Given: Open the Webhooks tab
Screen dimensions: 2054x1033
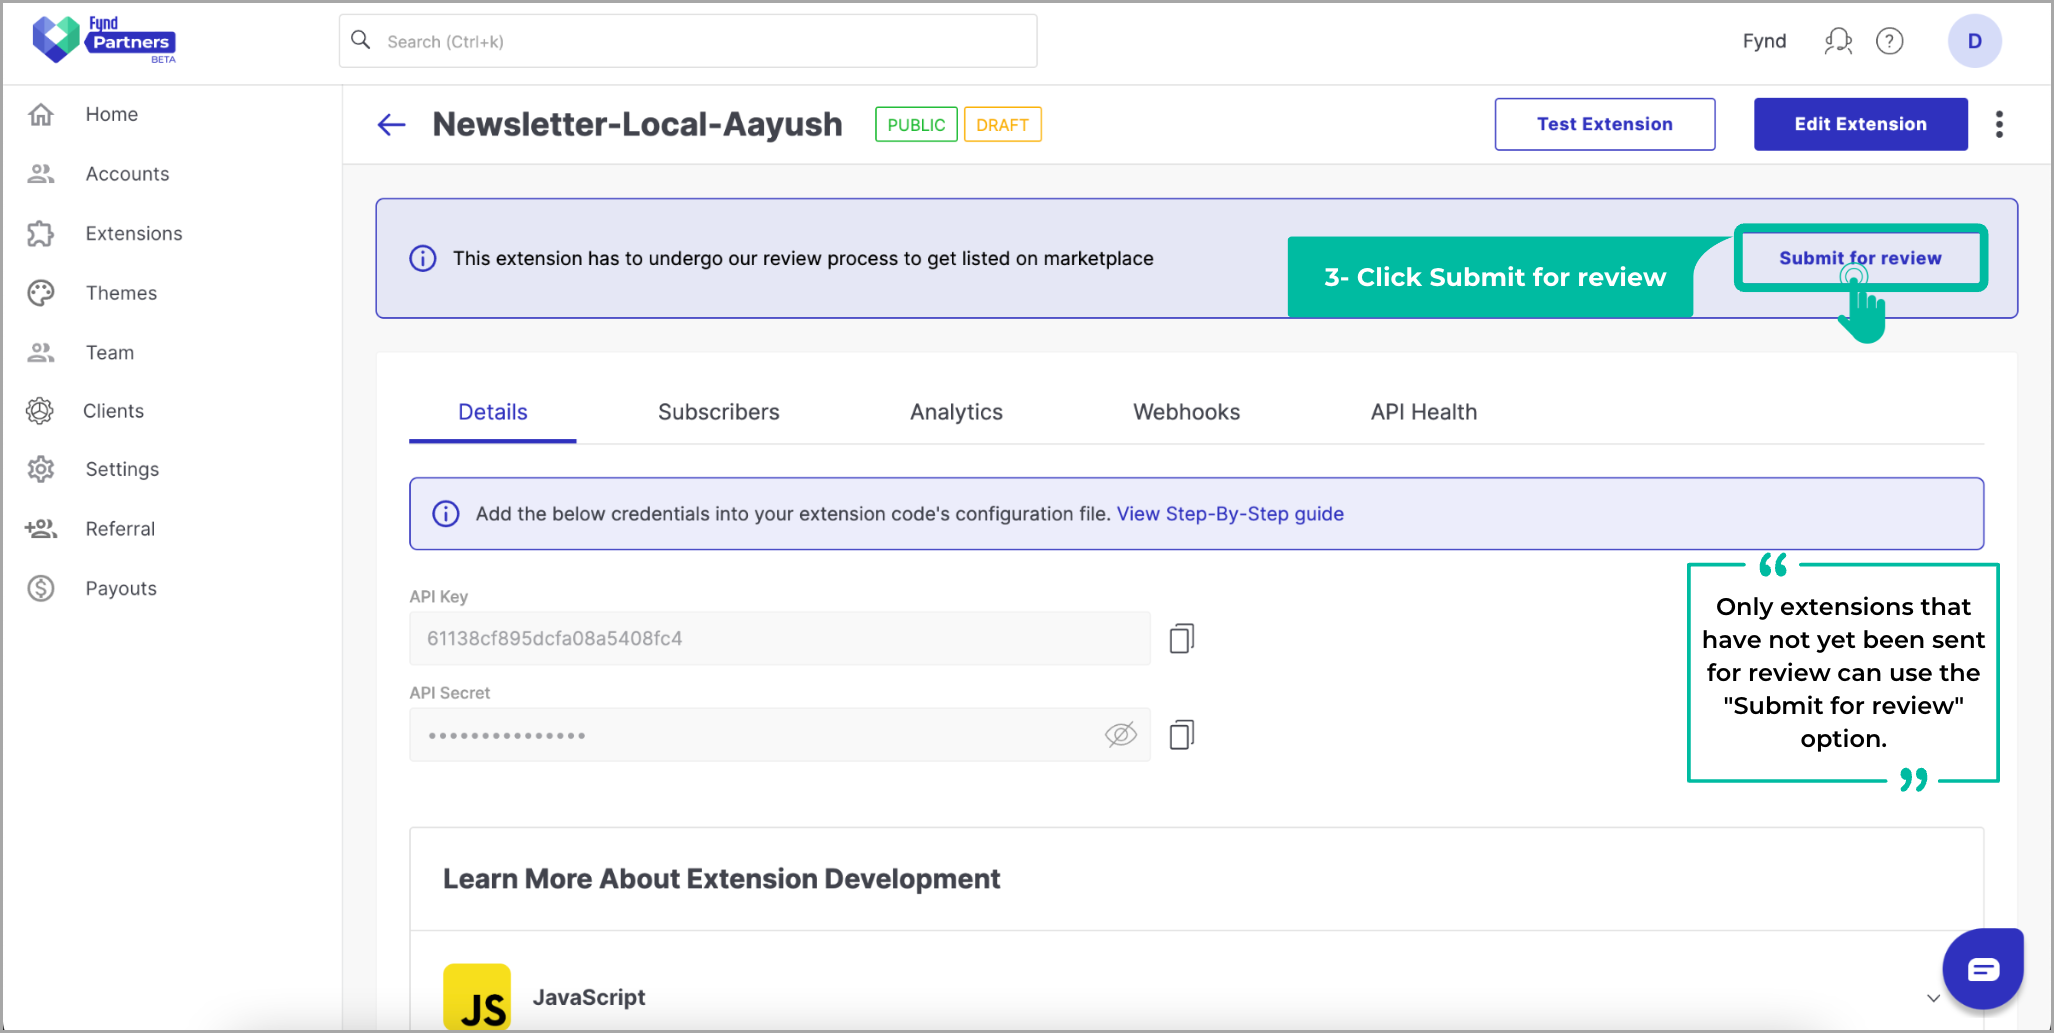Looking at the screenshot, I should 1186,412.
